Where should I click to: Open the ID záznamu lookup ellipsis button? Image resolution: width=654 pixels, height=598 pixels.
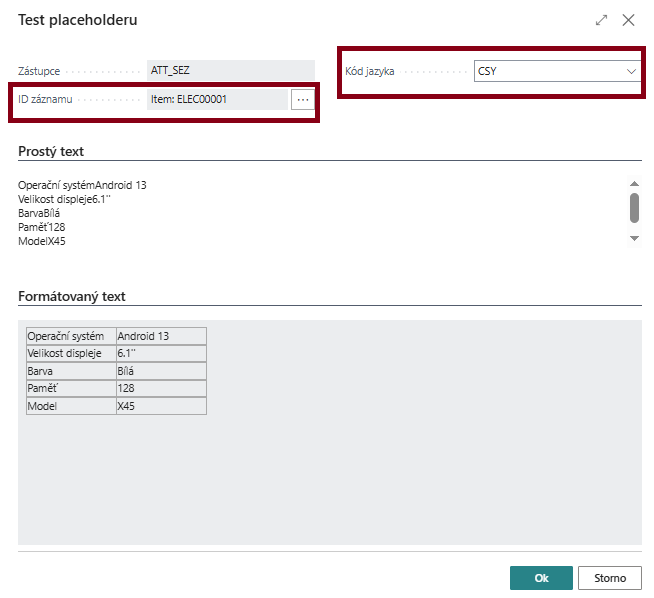(303, 99)
